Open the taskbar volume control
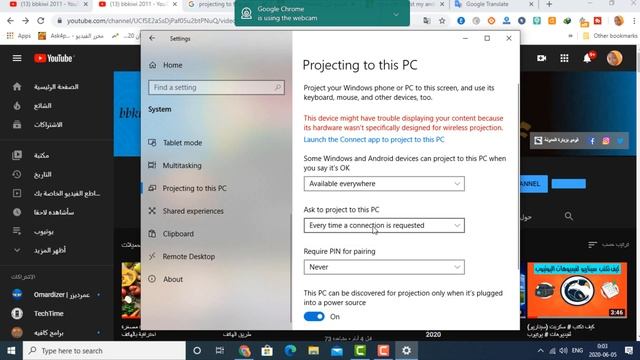Viewport: 640px width, 360px height. pyautogui.click(x=564, y=351)
